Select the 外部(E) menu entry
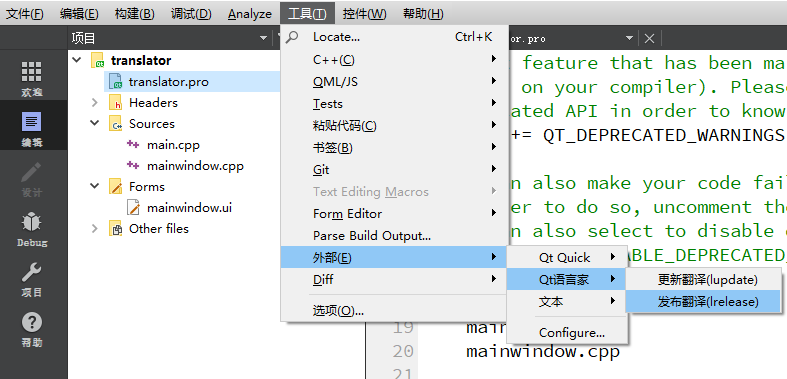Screen dimensions: 787x379 (x=394, y=258)
